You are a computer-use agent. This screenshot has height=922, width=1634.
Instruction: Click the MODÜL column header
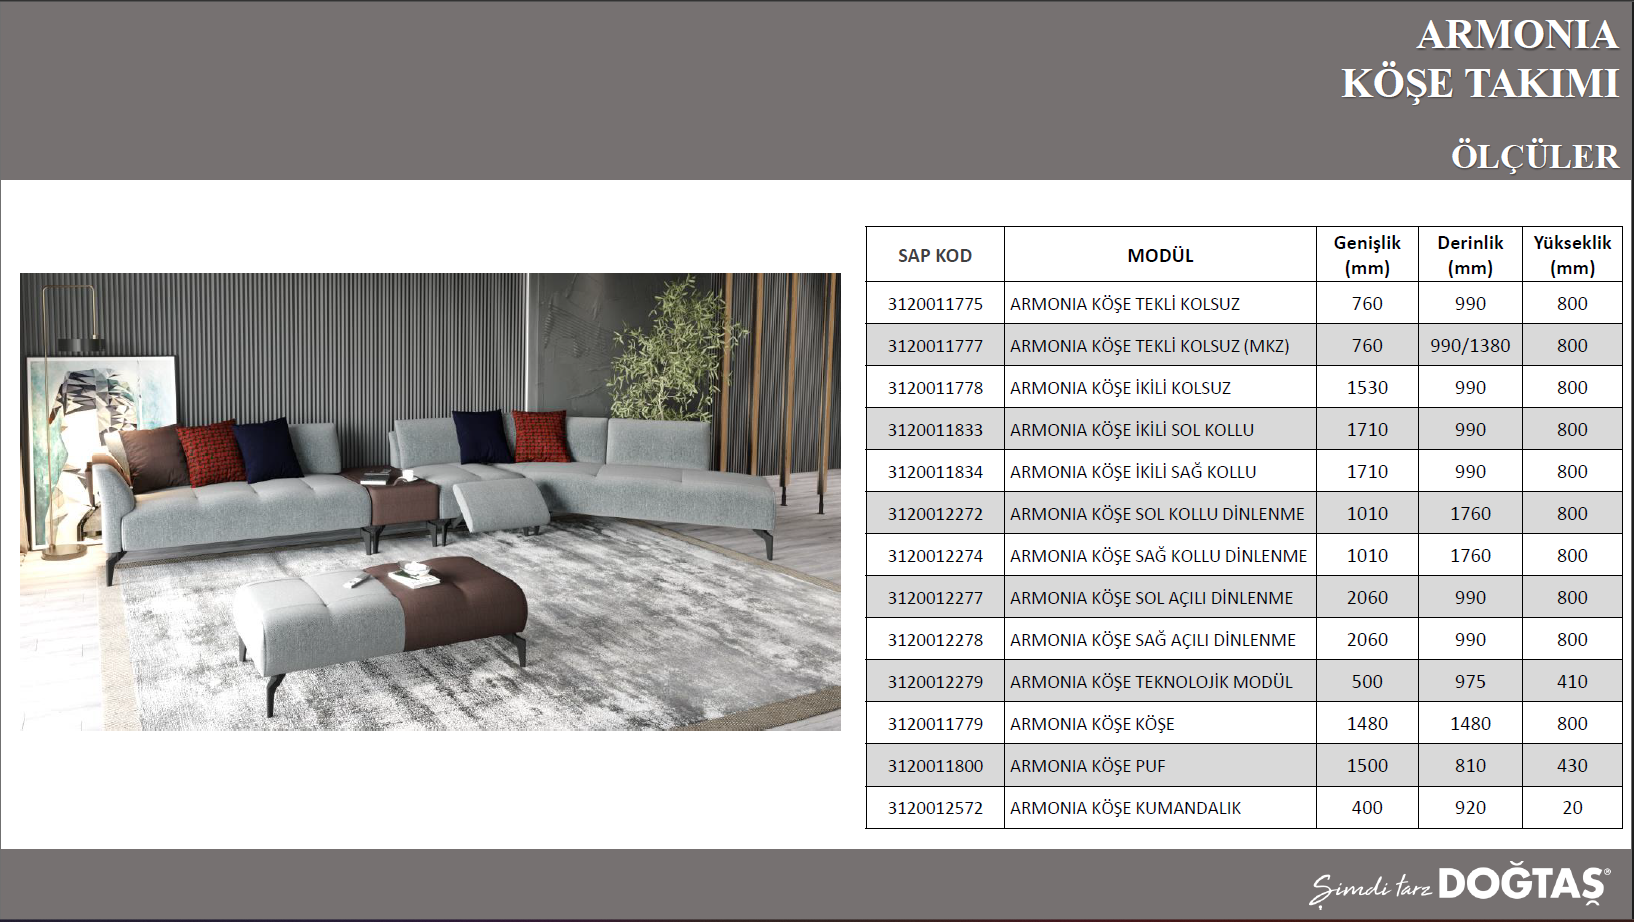(1160, 255)
